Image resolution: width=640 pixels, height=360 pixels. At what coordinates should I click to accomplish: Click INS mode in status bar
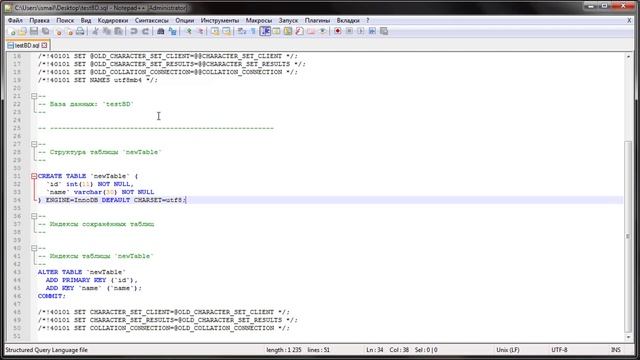point(616,350)
